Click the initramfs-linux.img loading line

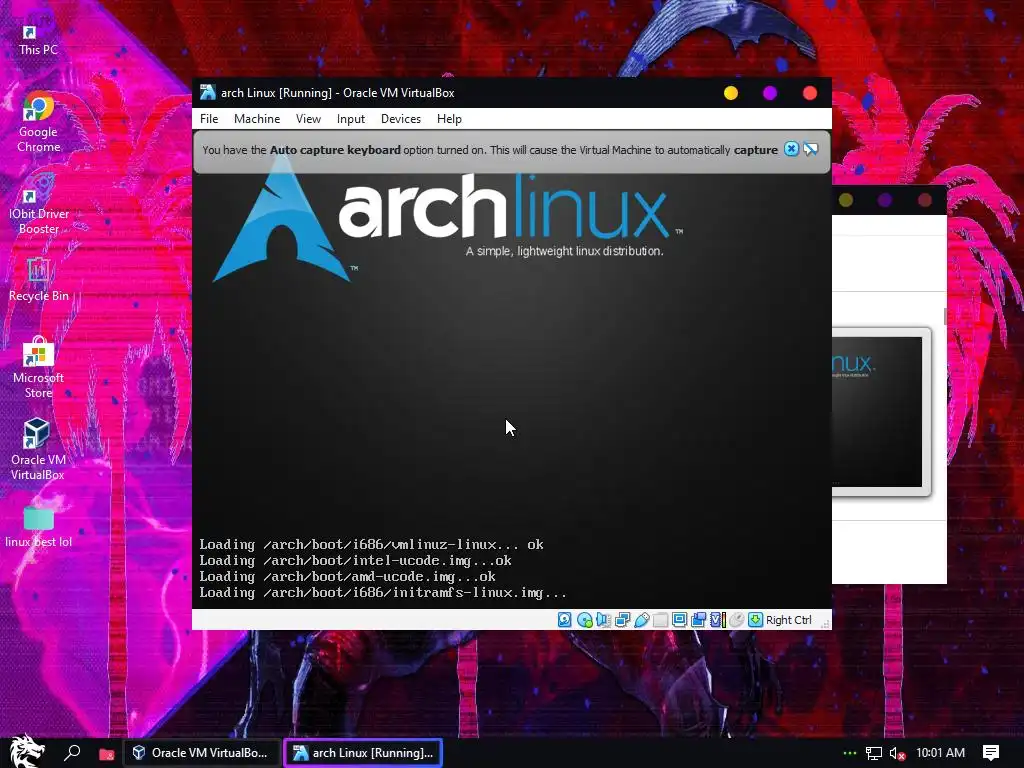[x=383, y=593]
